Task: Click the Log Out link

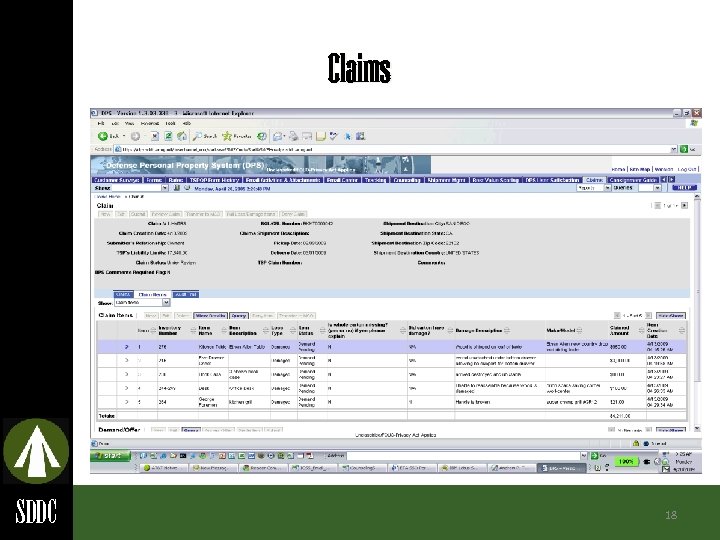Action: tap(687, 169)
